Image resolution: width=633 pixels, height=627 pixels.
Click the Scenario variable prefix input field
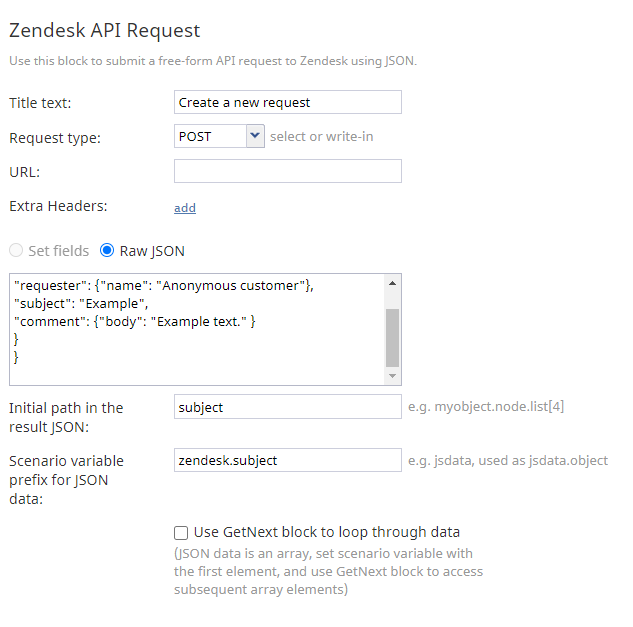click(x=287, y=460)
